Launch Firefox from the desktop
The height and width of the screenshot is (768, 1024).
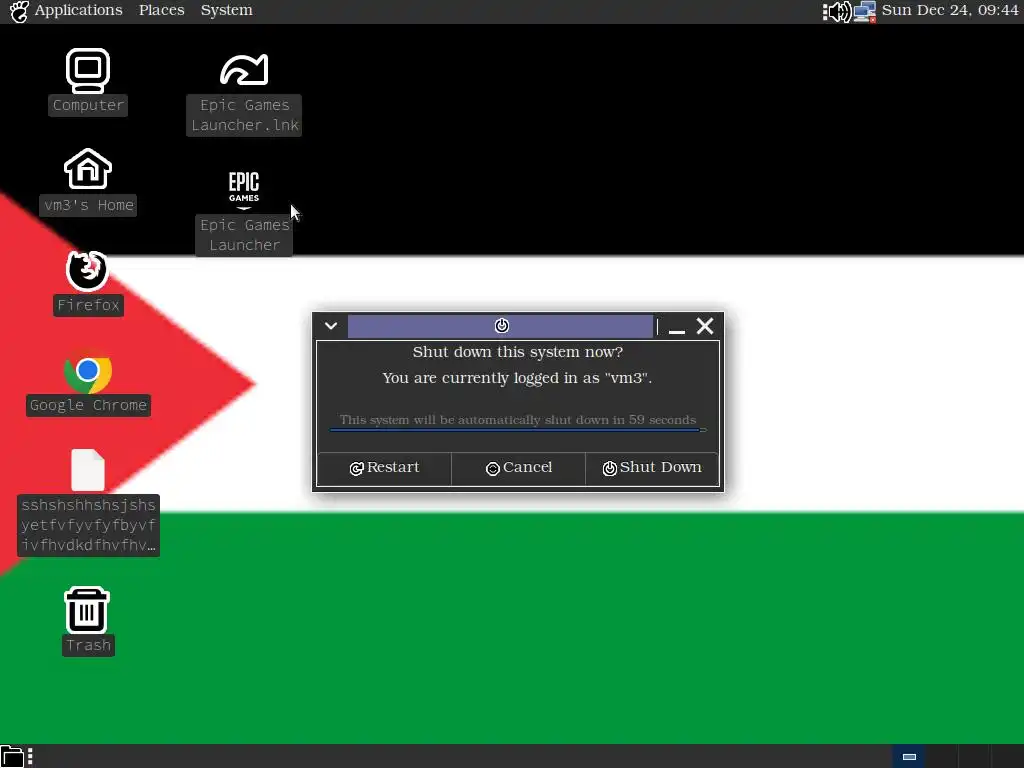coord(88,270)
